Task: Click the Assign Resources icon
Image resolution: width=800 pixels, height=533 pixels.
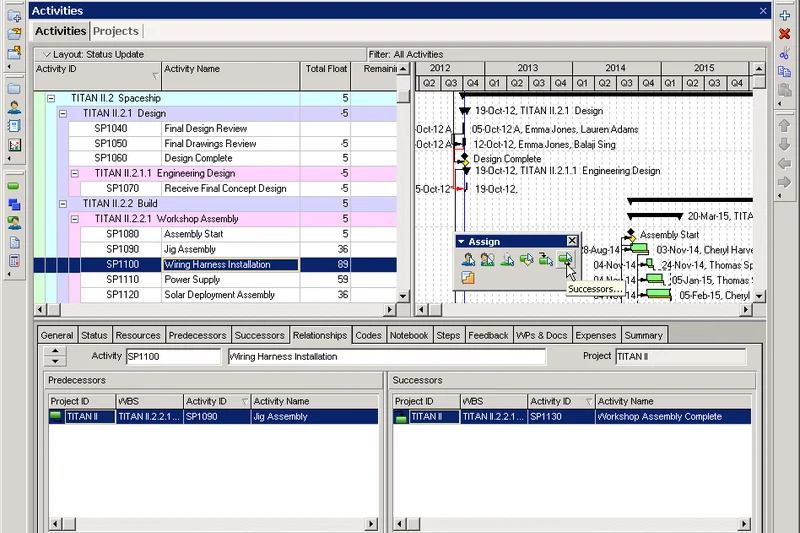Action: 468,259
